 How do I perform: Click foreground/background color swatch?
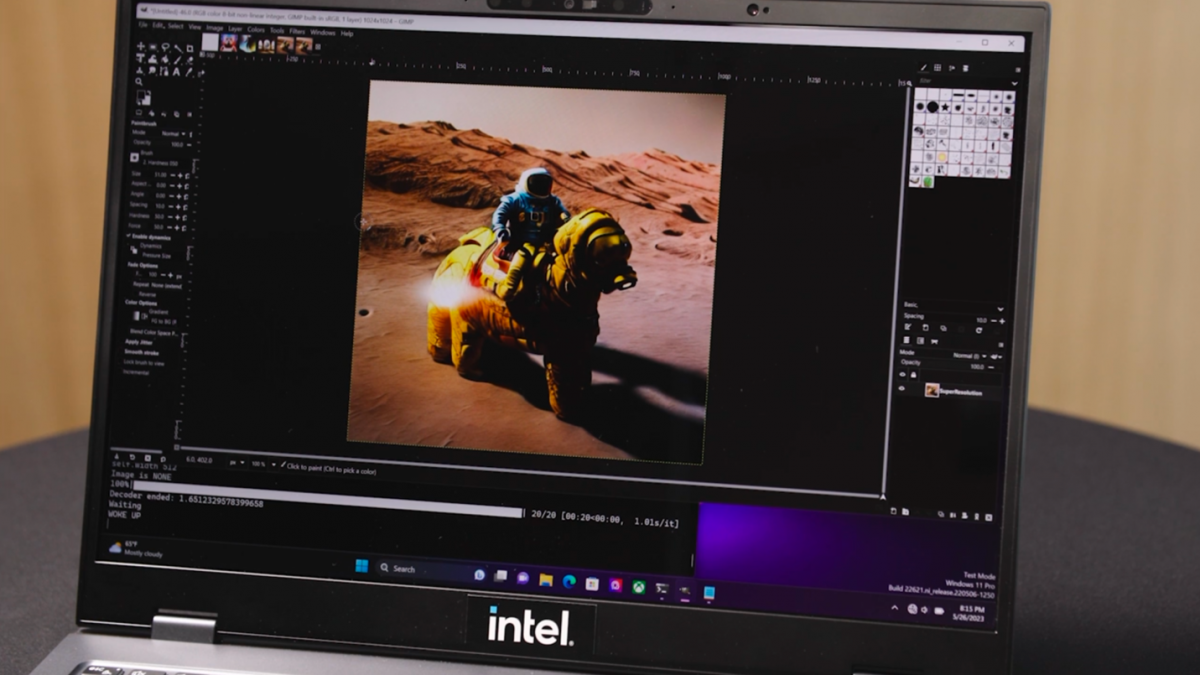click(144, 98)
